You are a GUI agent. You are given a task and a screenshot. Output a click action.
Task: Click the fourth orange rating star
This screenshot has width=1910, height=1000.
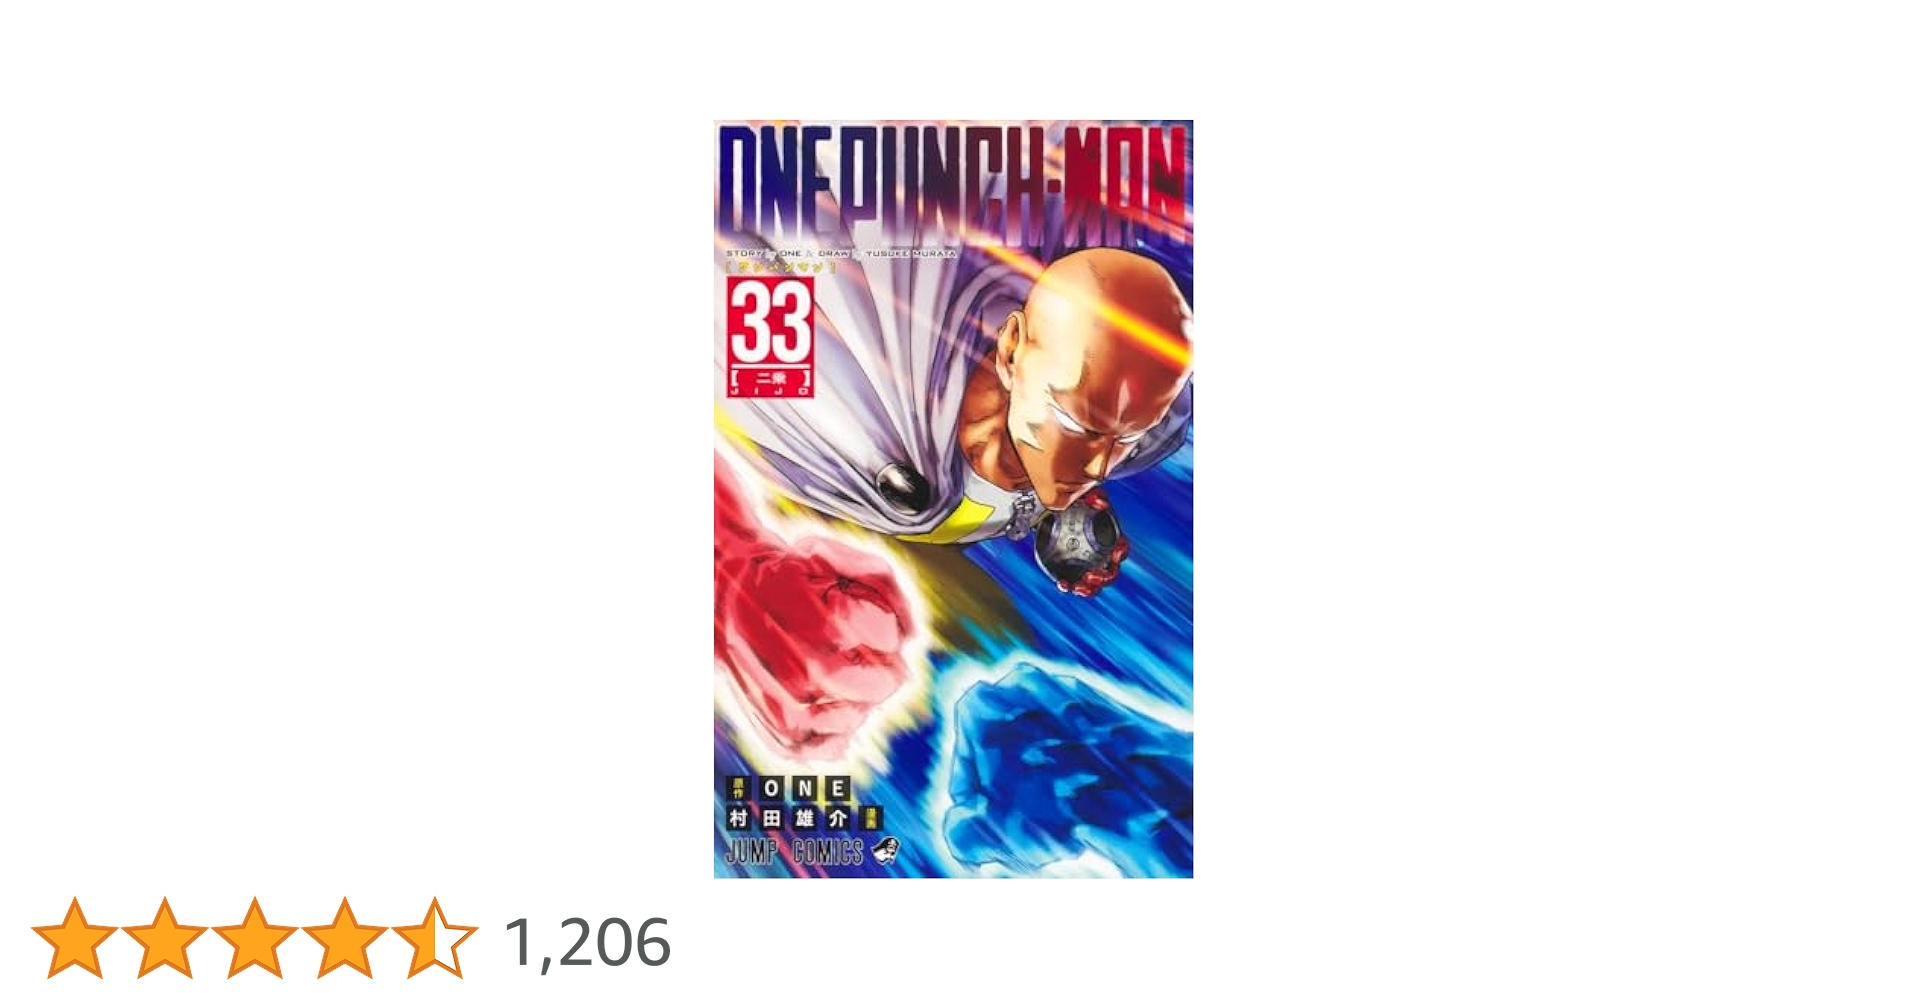pyautogui.click(x=345, y=938)
